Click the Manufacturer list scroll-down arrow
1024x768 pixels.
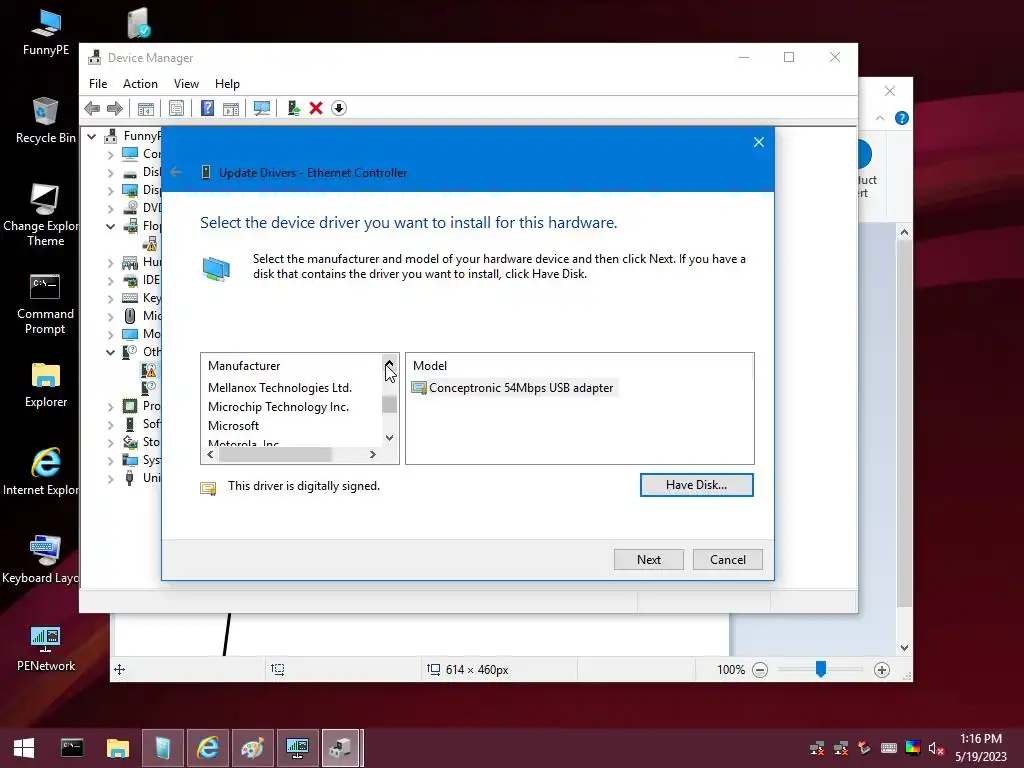389,438
